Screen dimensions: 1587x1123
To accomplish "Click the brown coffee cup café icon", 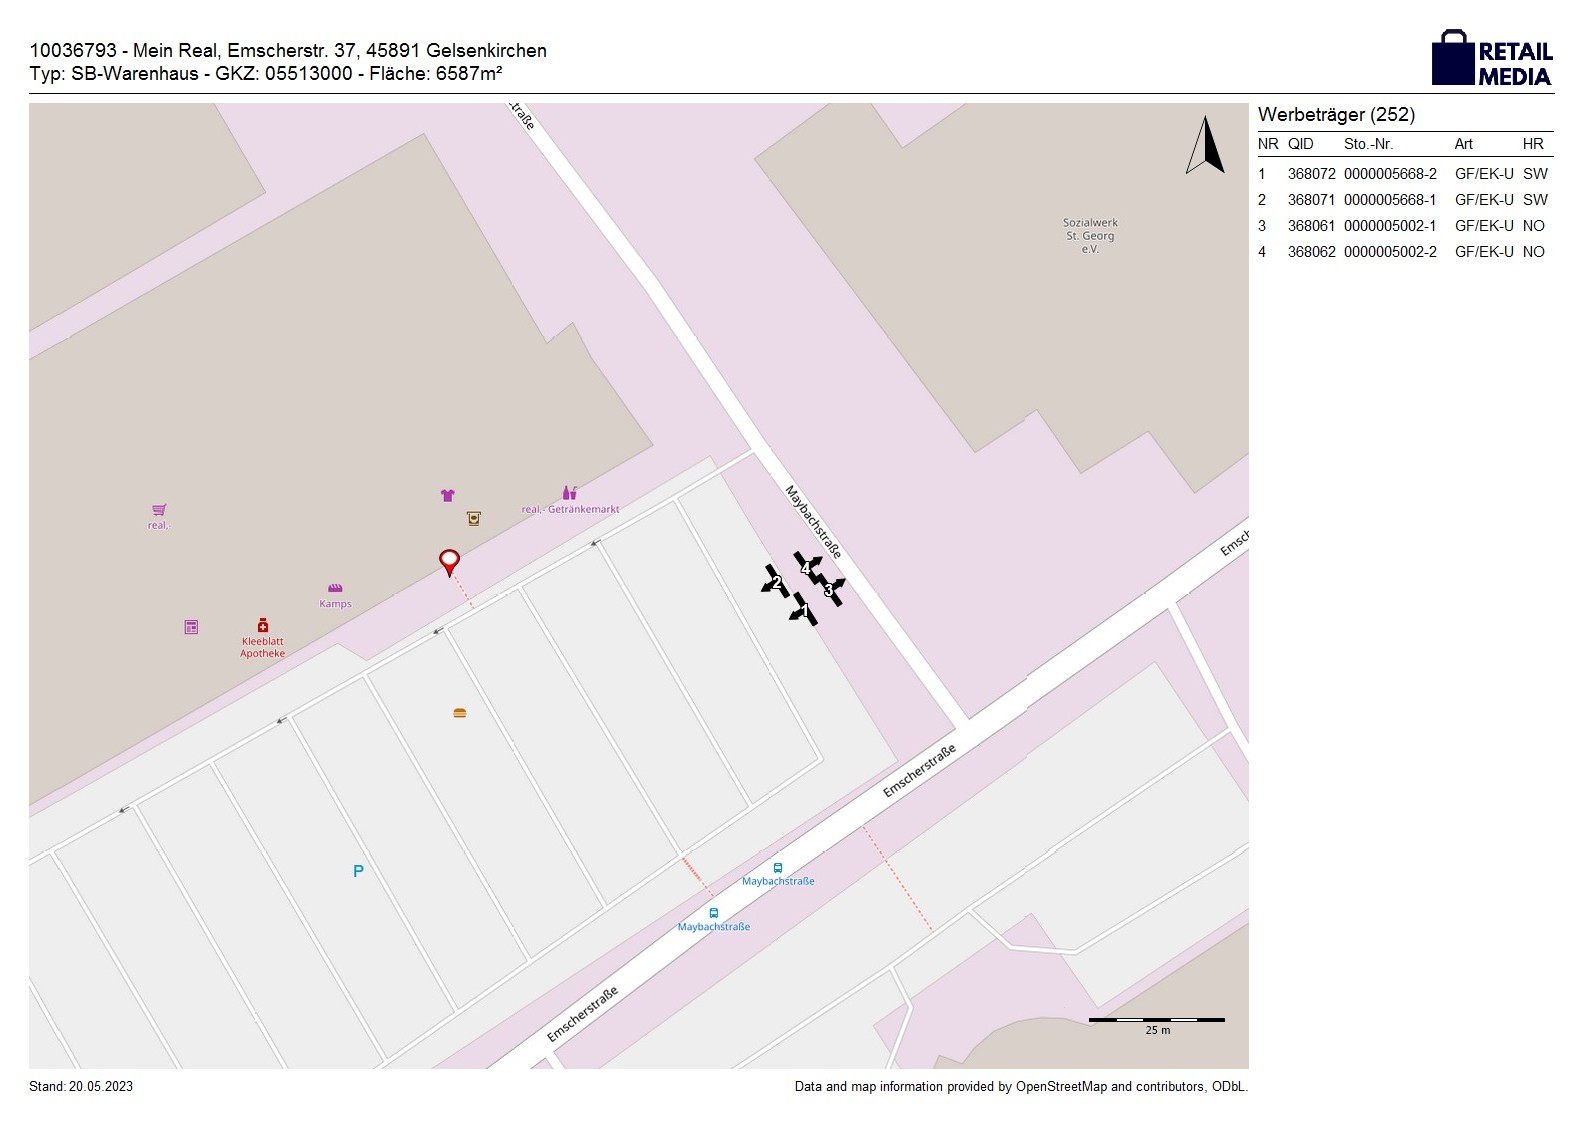I will pyautogui.click(x=474, y=518).
